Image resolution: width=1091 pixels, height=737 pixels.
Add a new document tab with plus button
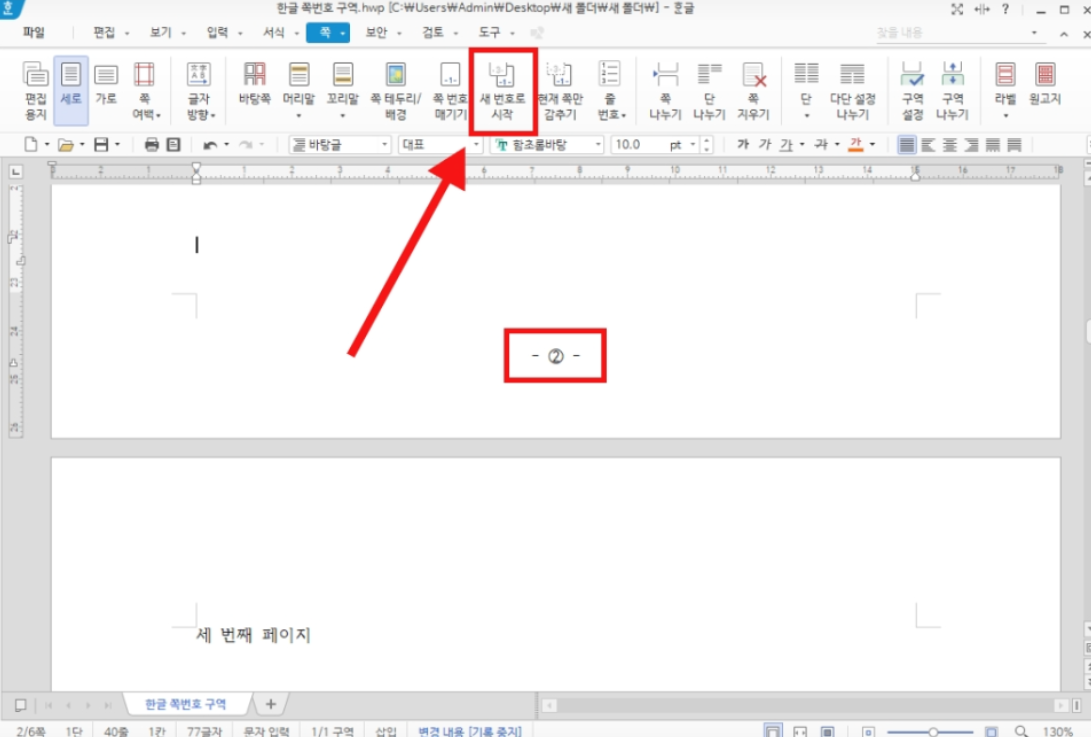pos(270,704)
